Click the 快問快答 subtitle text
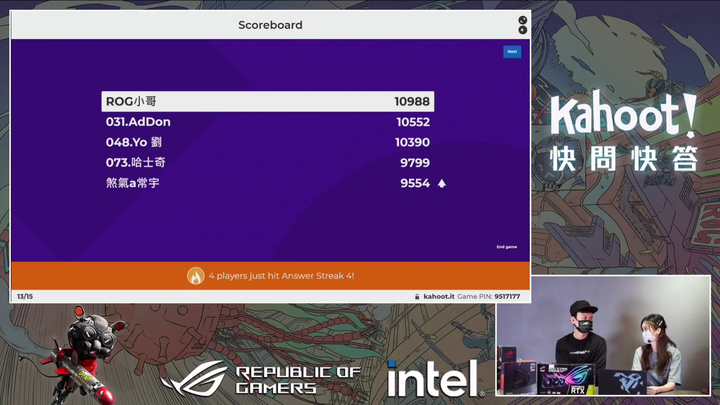The width and height of the screenshot is (720, 405). click(624, 159)
